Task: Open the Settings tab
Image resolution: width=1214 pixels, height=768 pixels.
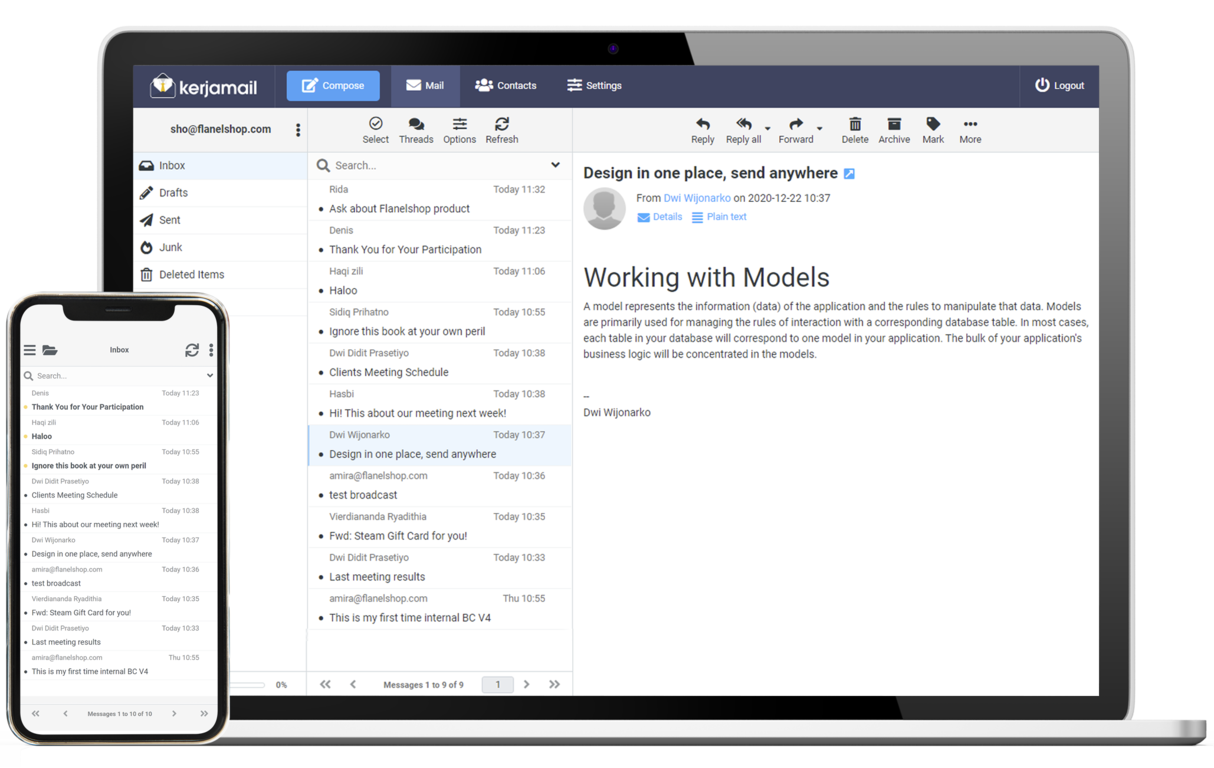Action: click(594, 86)
